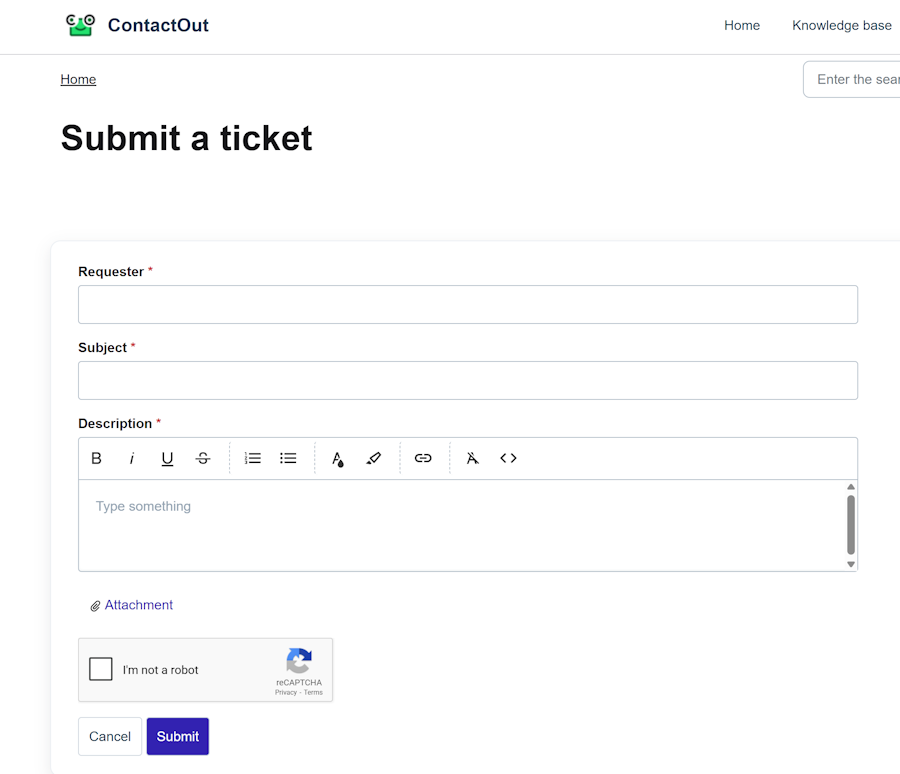Create an ordered list in the description
This screenshot has width=900, height=774.
[252, 458]
